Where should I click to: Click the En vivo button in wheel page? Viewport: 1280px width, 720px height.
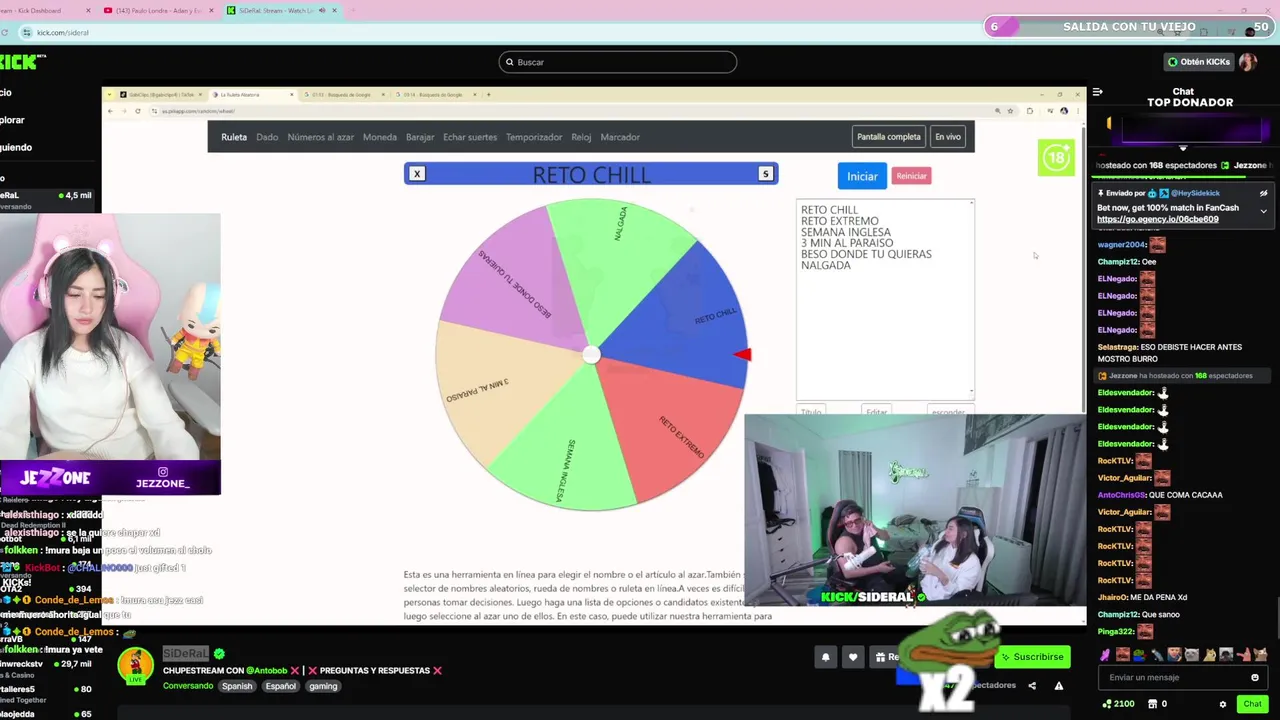[947, 137]
